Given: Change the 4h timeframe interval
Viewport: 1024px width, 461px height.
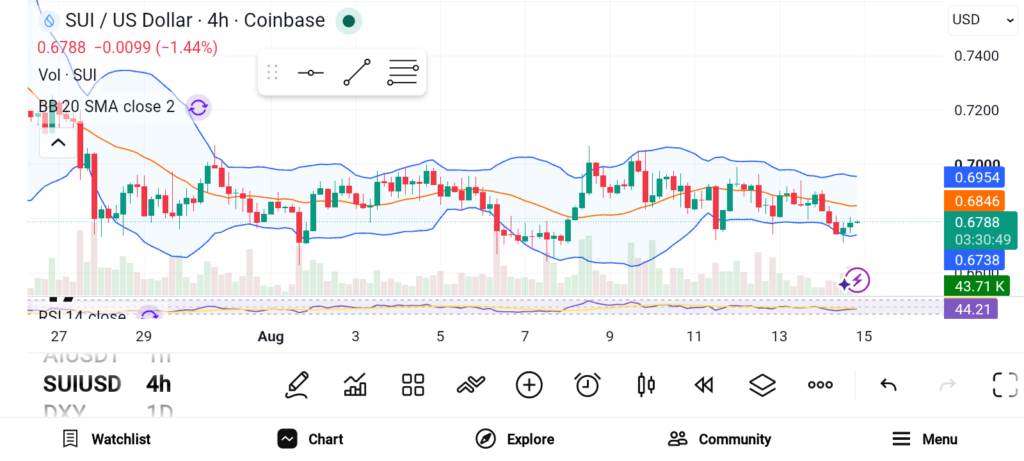Looking at the screenshot, I should [x=159, y=384].
